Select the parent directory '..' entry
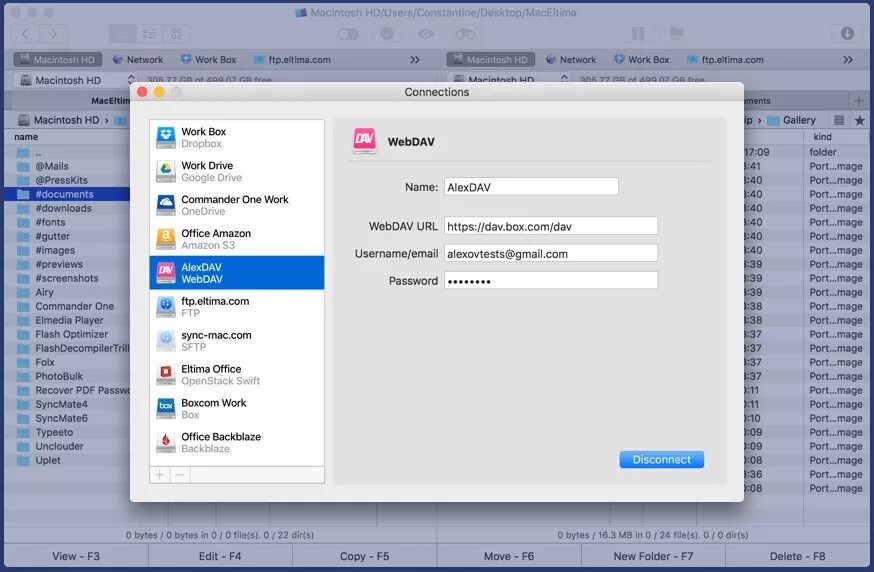 coord(67,152)
